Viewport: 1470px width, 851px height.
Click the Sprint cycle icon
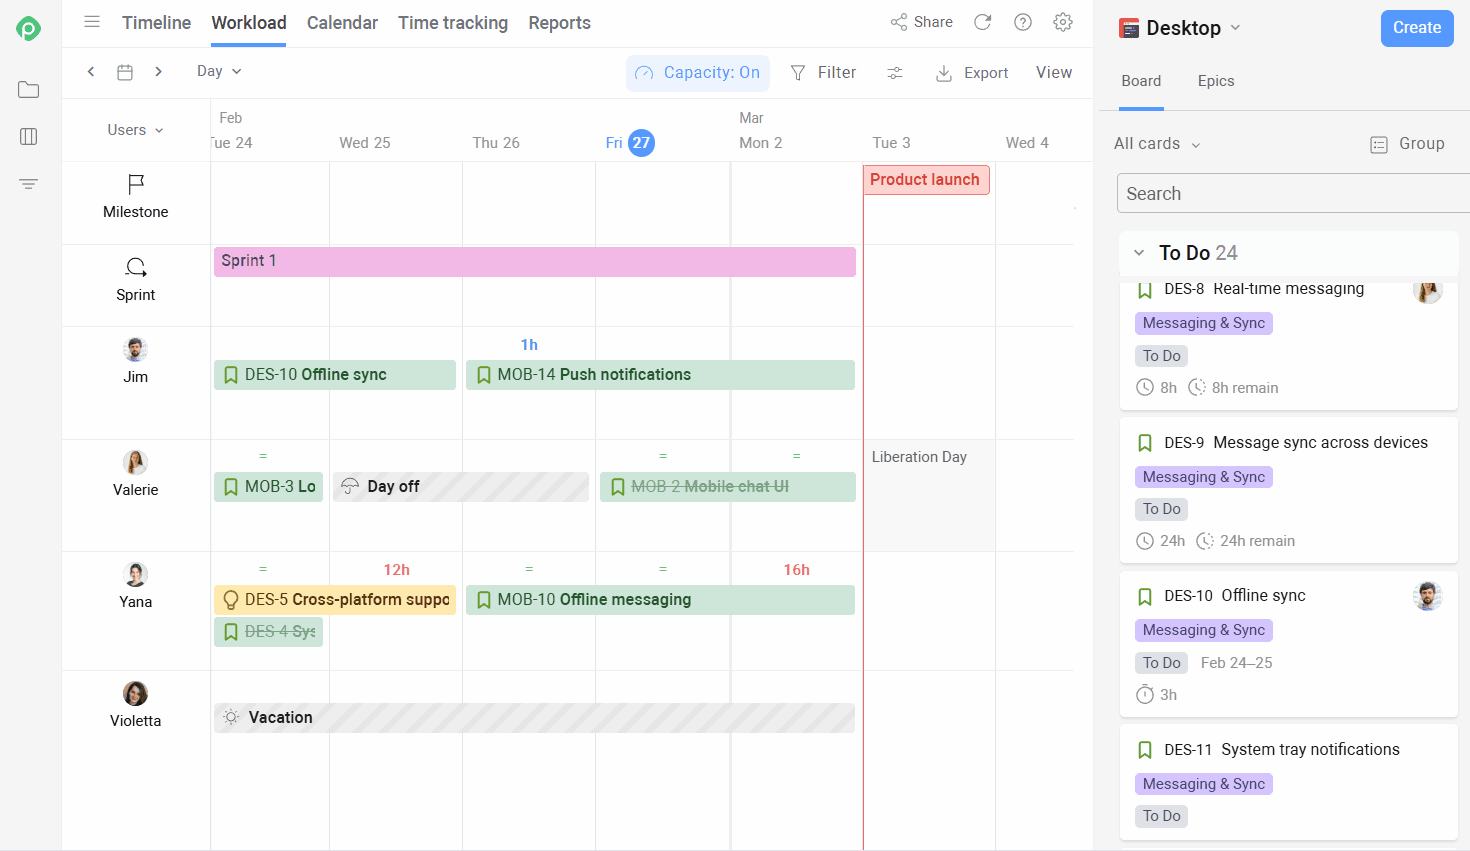click(x=136, y=267)
